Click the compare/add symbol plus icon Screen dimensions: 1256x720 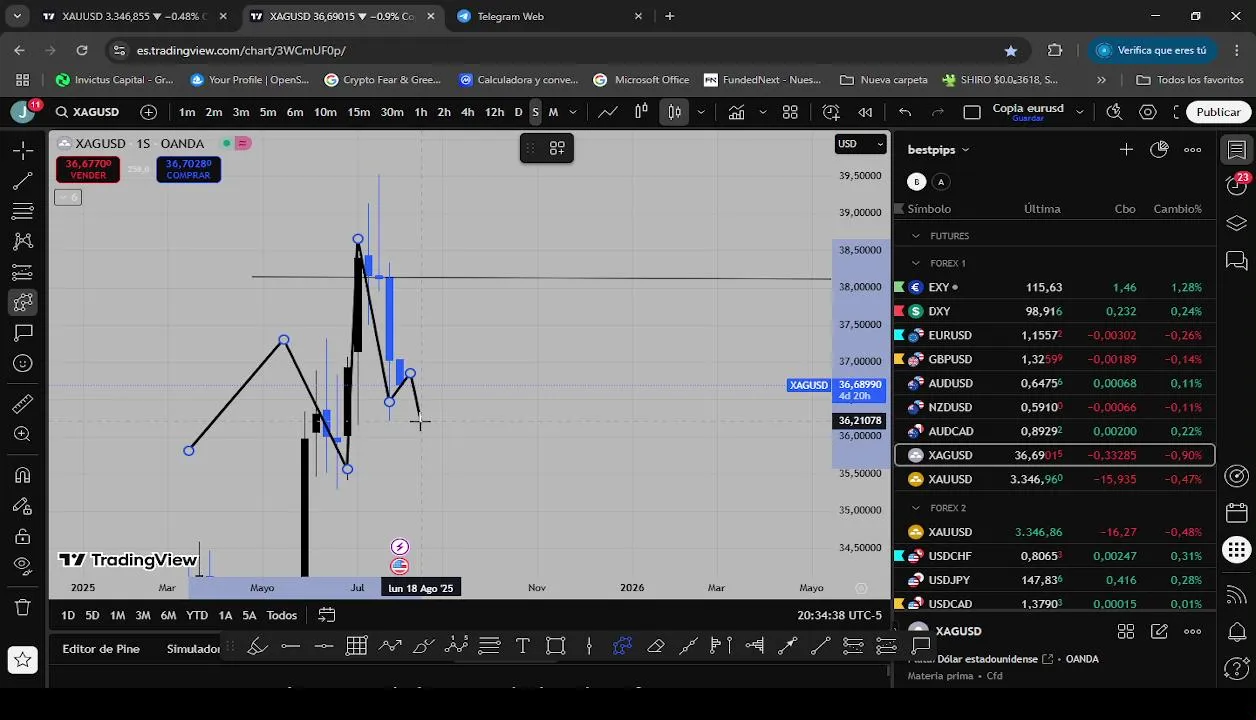(x=149, y=112)
